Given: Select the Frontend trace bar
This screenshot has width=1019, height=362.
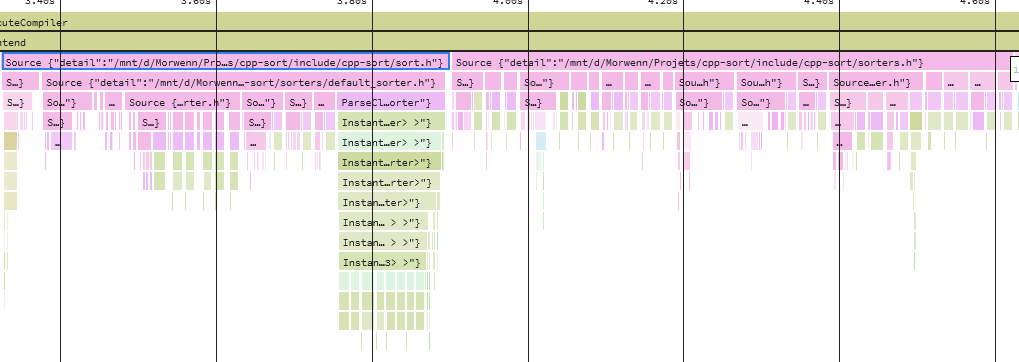Looking at the screenshot, I should tap(510, 42).
